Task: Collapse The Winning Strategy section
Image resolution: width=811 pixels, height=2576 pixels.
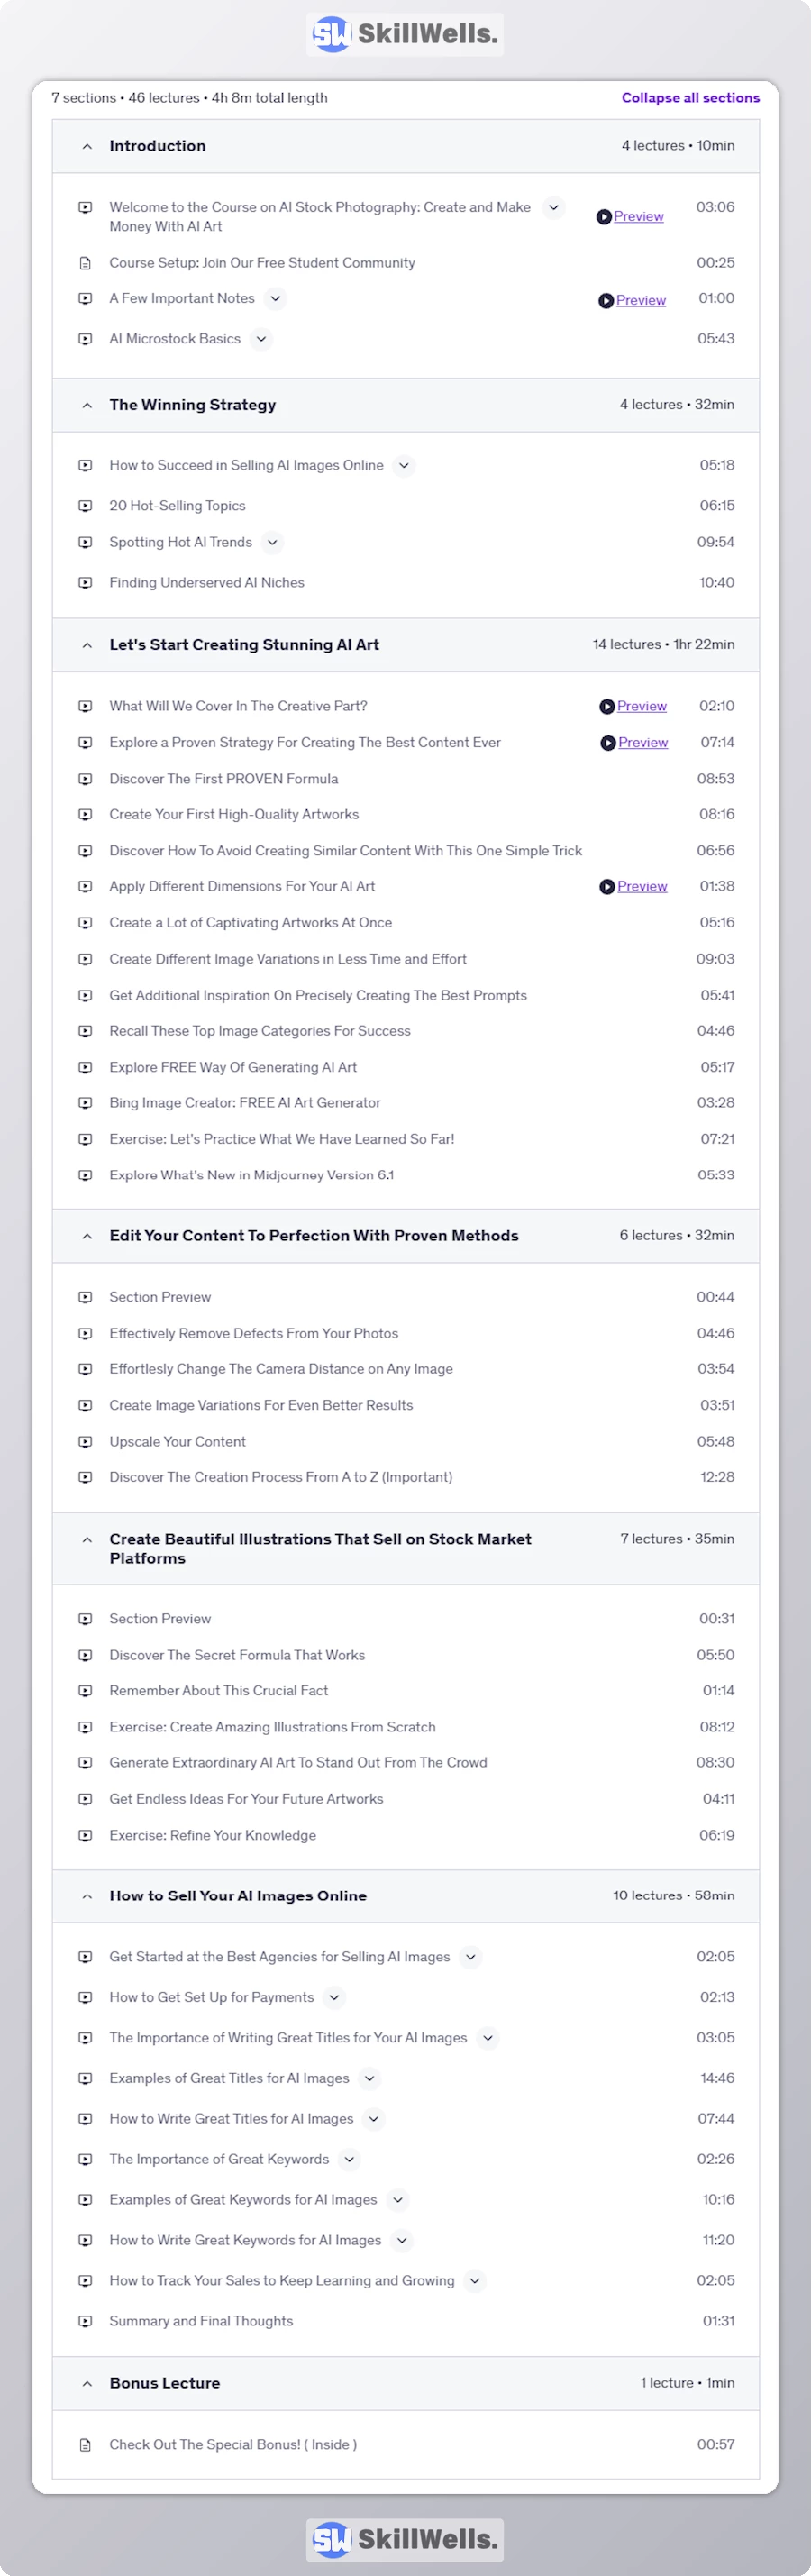Action: tap(87, 405)
